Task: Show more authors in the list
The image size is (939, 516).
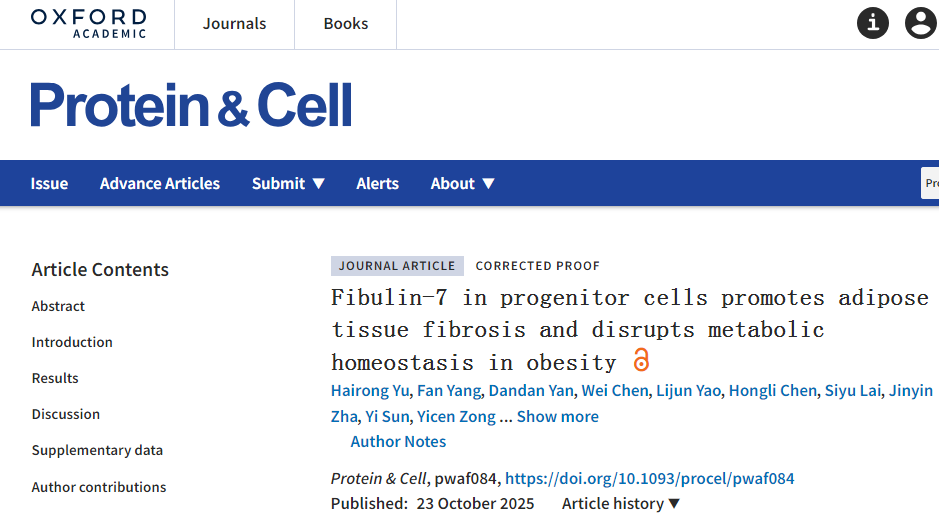Action: (557, 417)
